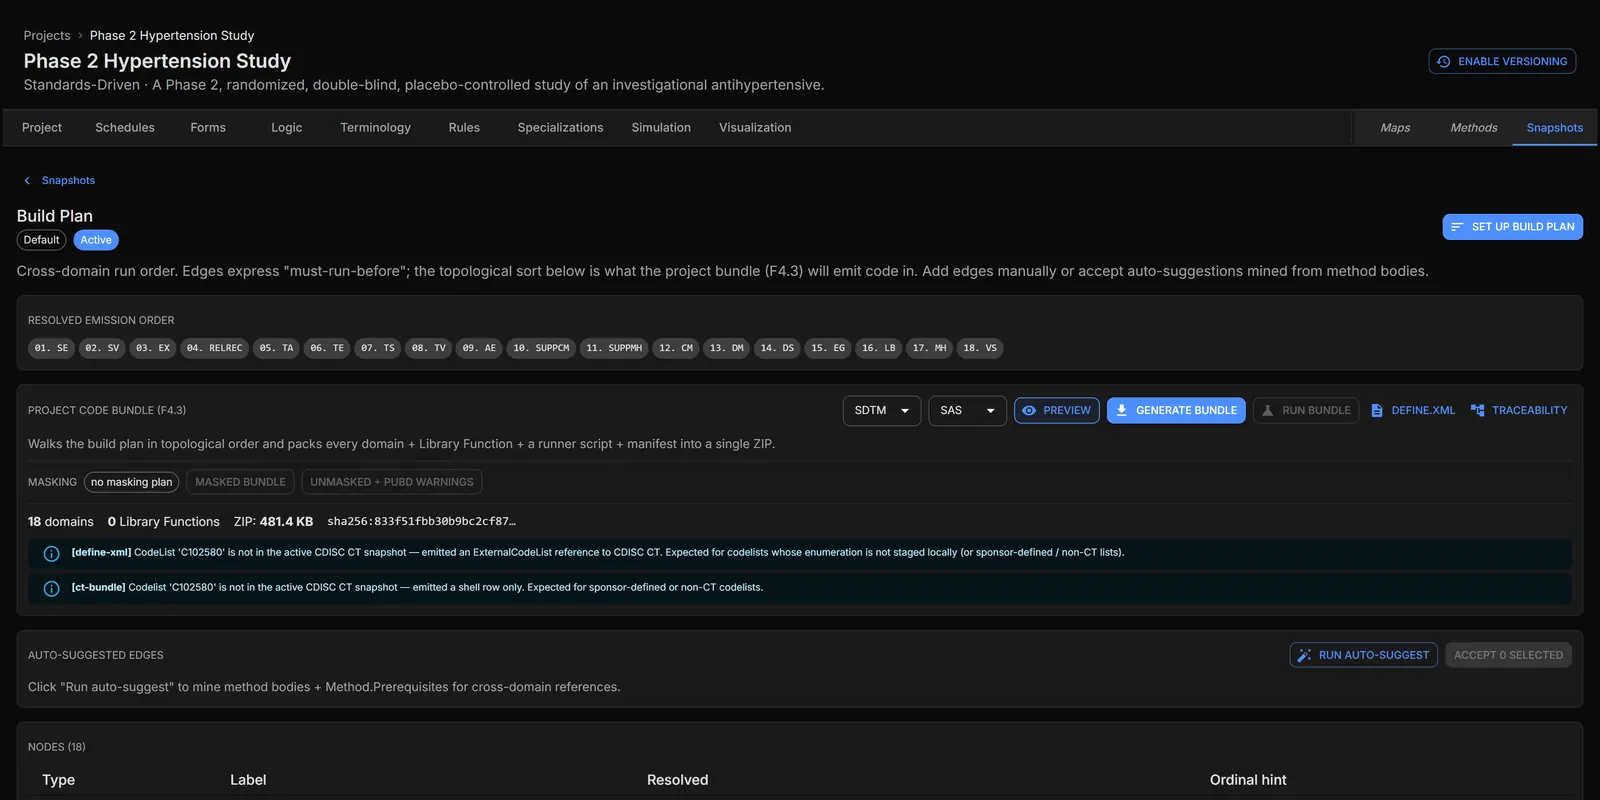
Task: Click the sha256 hash text
Action: pos(421,522)
